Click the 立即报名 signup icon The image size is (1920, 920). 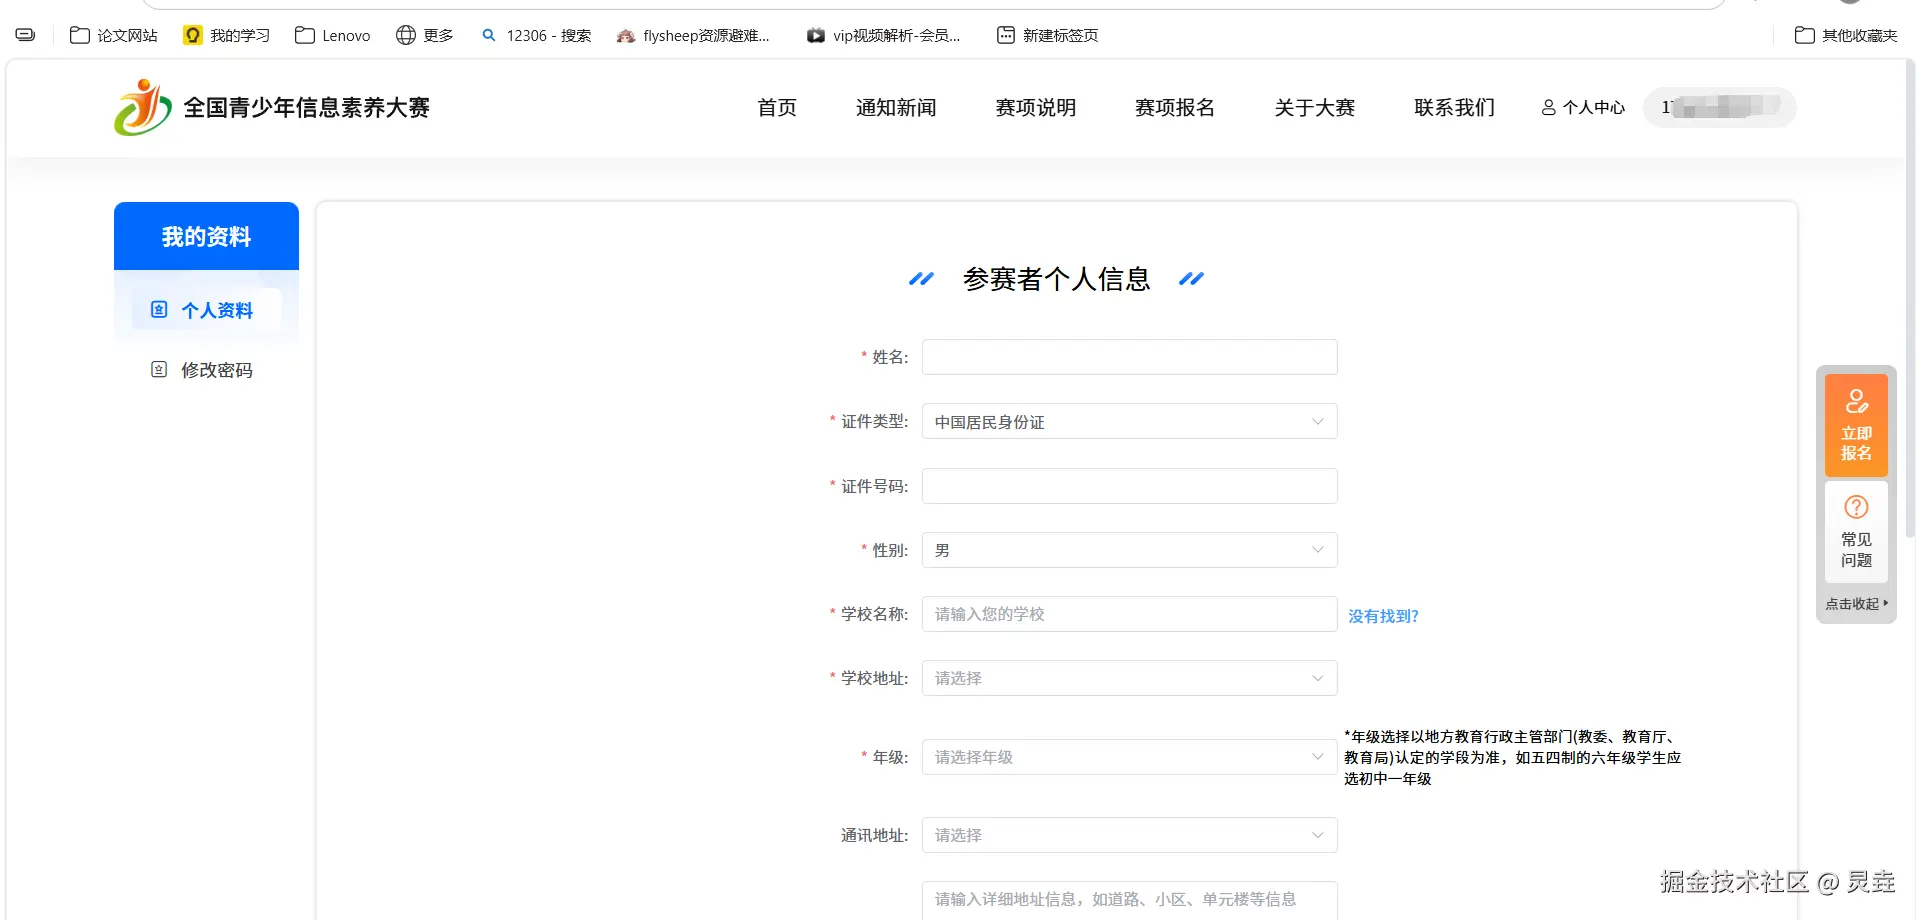click(x=1857, y=401)
